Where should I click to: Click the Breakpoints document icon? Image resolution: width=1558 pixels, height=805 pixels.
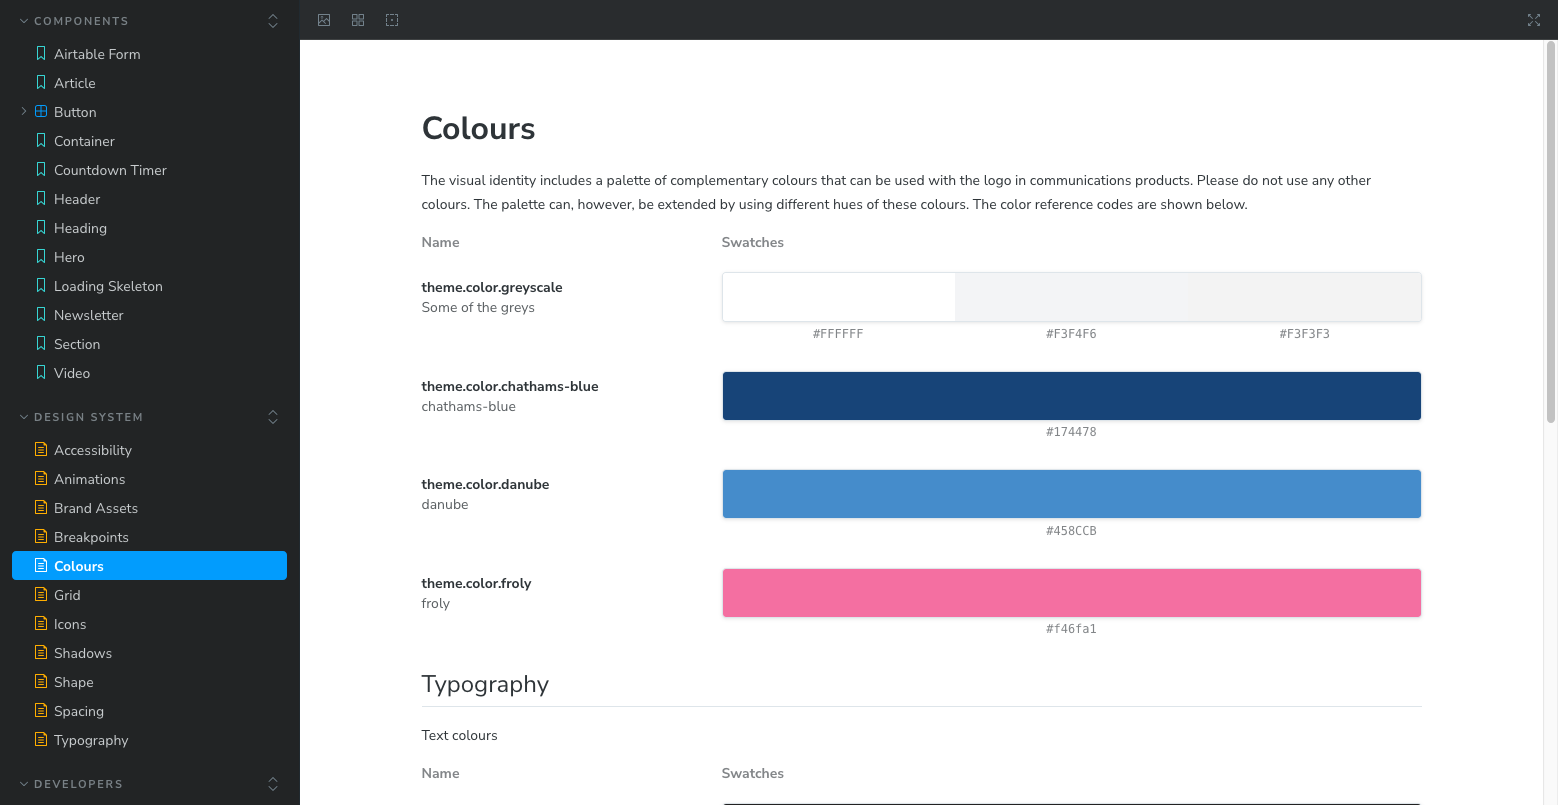pos(41,536)
